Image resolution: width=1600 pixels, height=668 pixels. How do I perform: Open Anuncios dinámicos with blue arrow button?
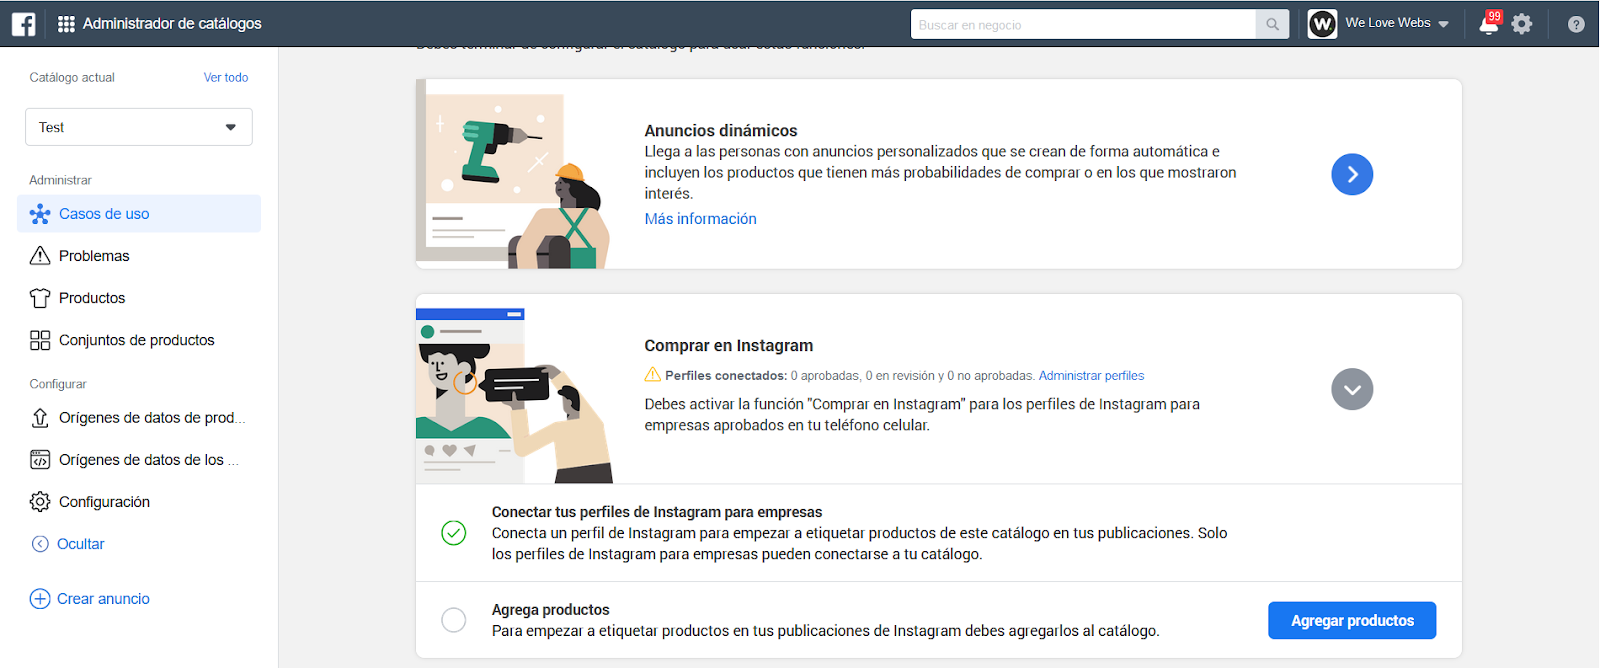pos(1352,174)
